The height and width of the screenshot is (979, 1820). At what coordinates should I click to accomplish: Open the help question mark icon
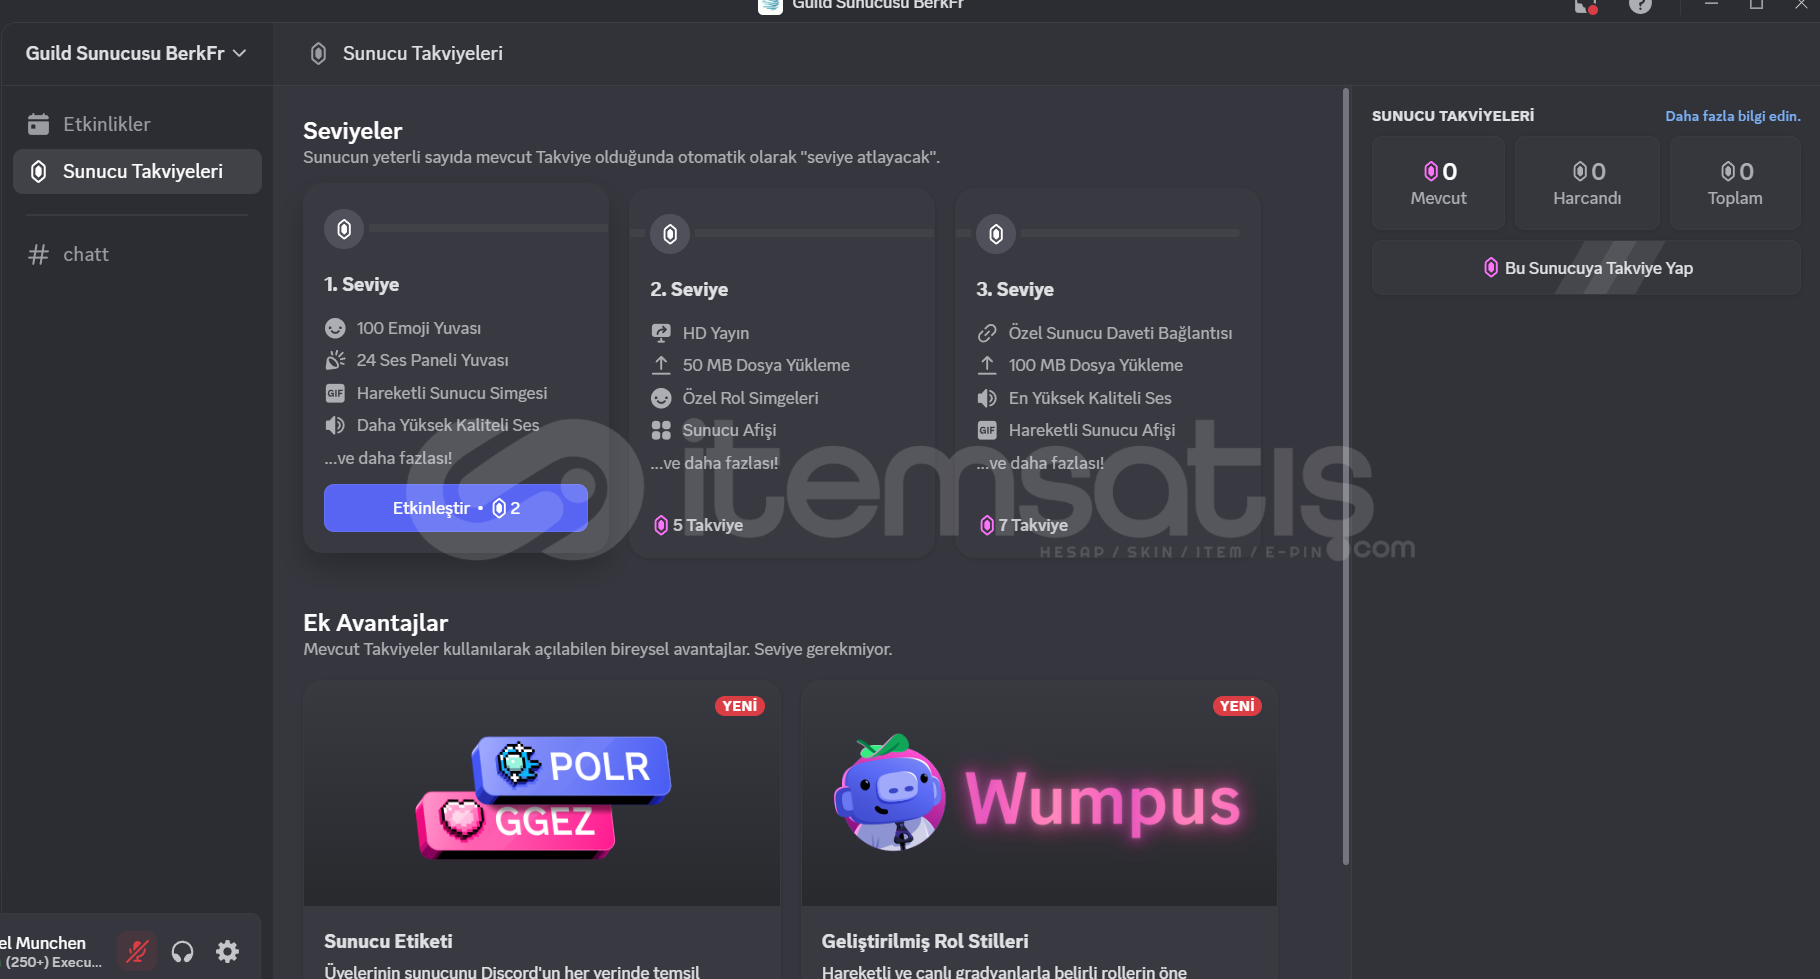[x=1640, y=5]
